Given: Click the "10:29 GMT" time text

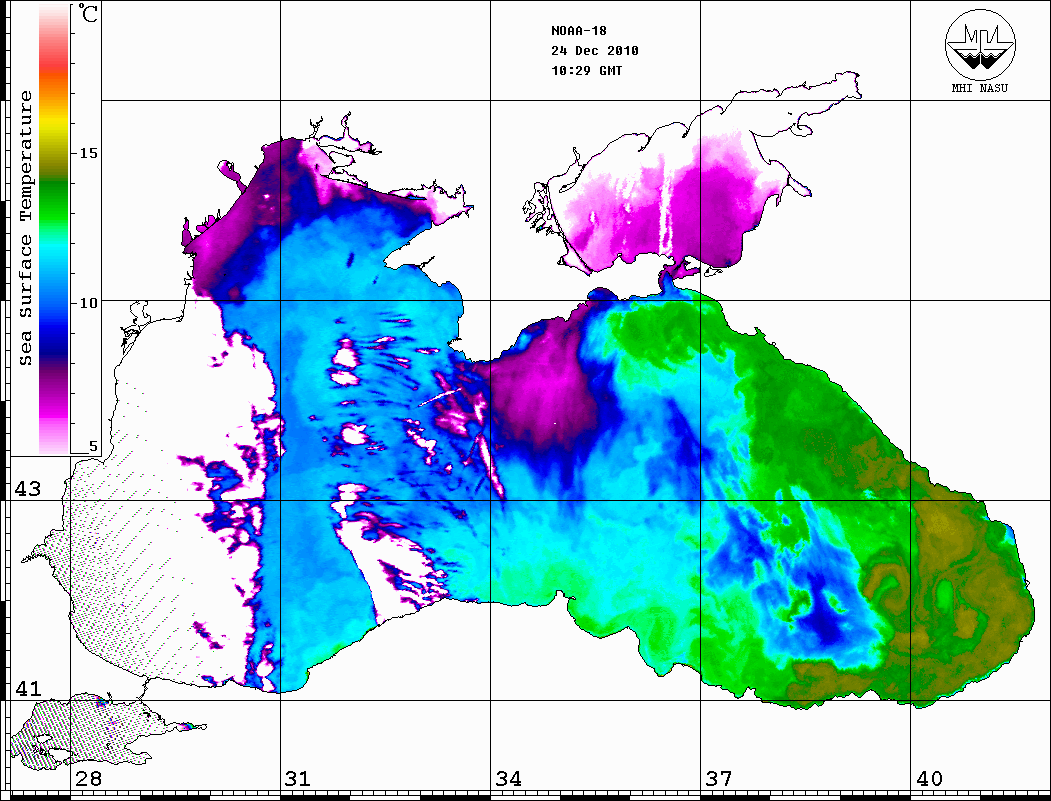Looking at the screenshot, I should [586, 70].
